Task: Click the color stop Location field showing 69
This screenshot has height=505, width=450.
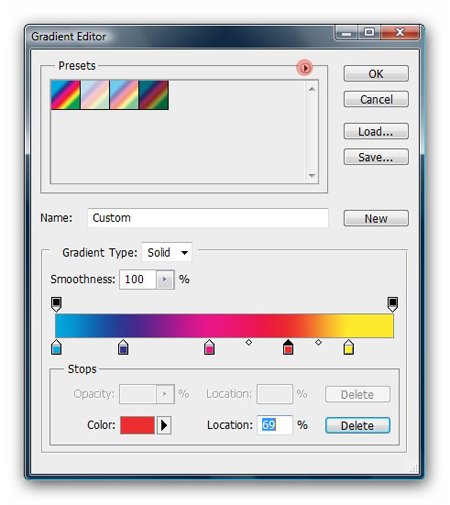Action: coord(275,425)
